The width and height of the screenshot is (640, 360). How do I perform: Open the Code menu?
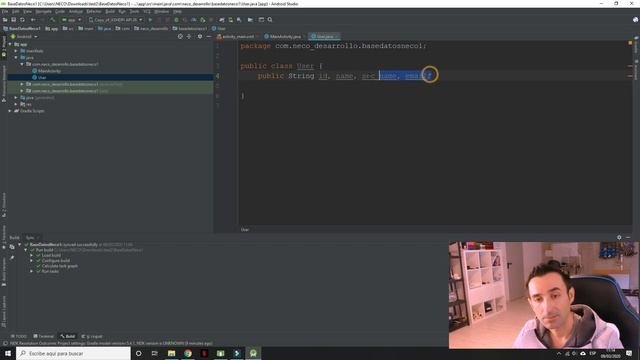[x=60, y=11]
